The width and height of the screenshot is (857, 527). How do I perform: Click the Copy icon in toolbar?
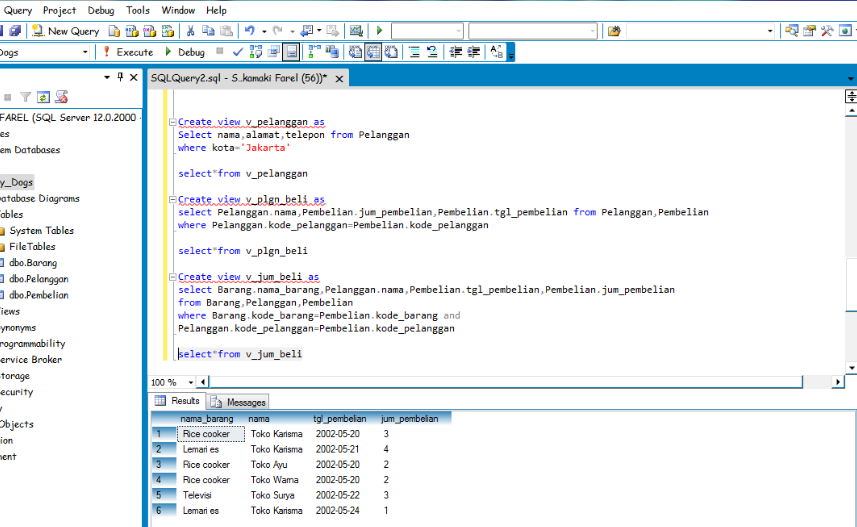click(208, 31)
